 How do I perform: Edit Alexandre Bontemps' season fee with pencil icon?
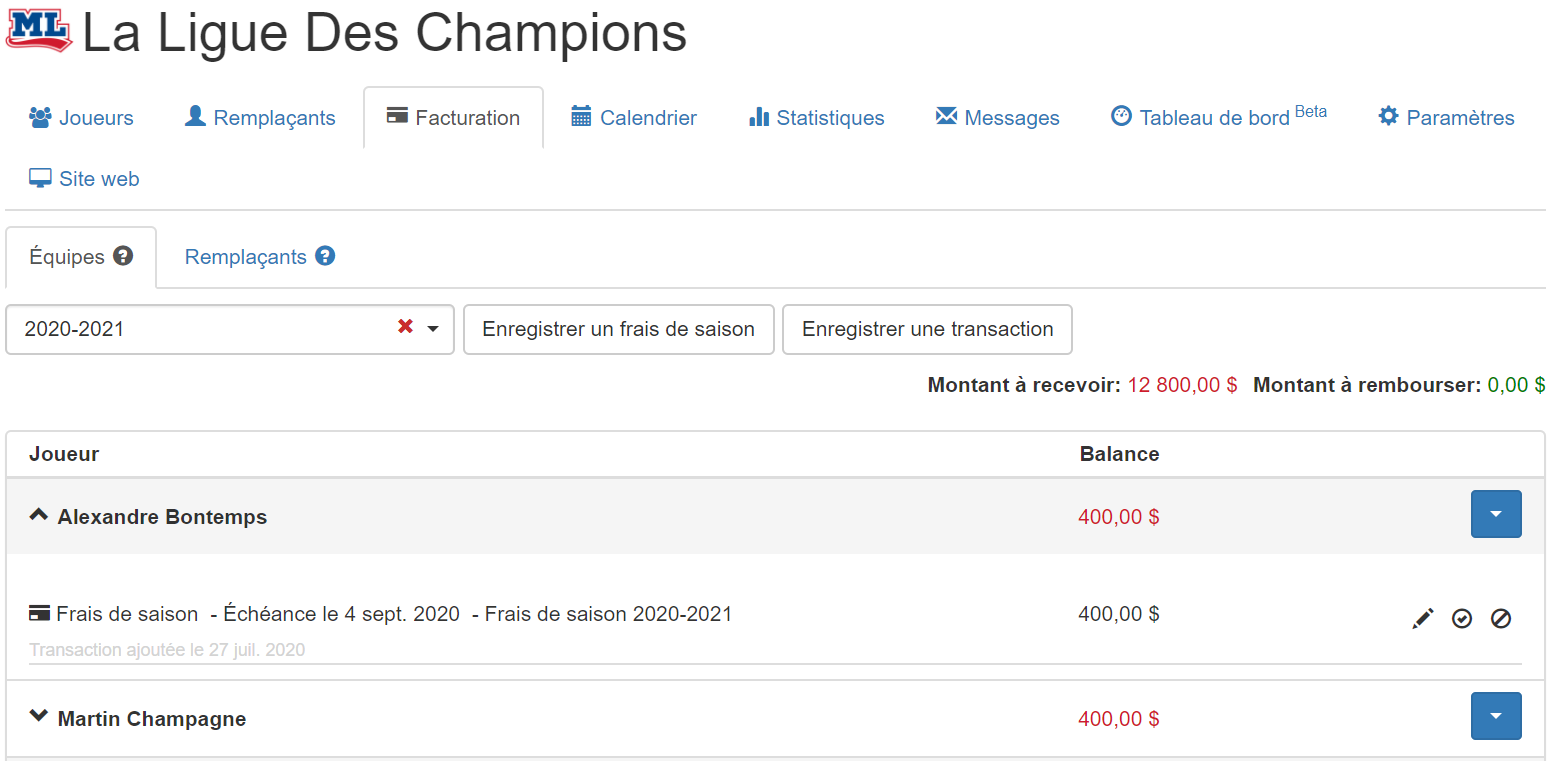click(x=1423, y=619)
